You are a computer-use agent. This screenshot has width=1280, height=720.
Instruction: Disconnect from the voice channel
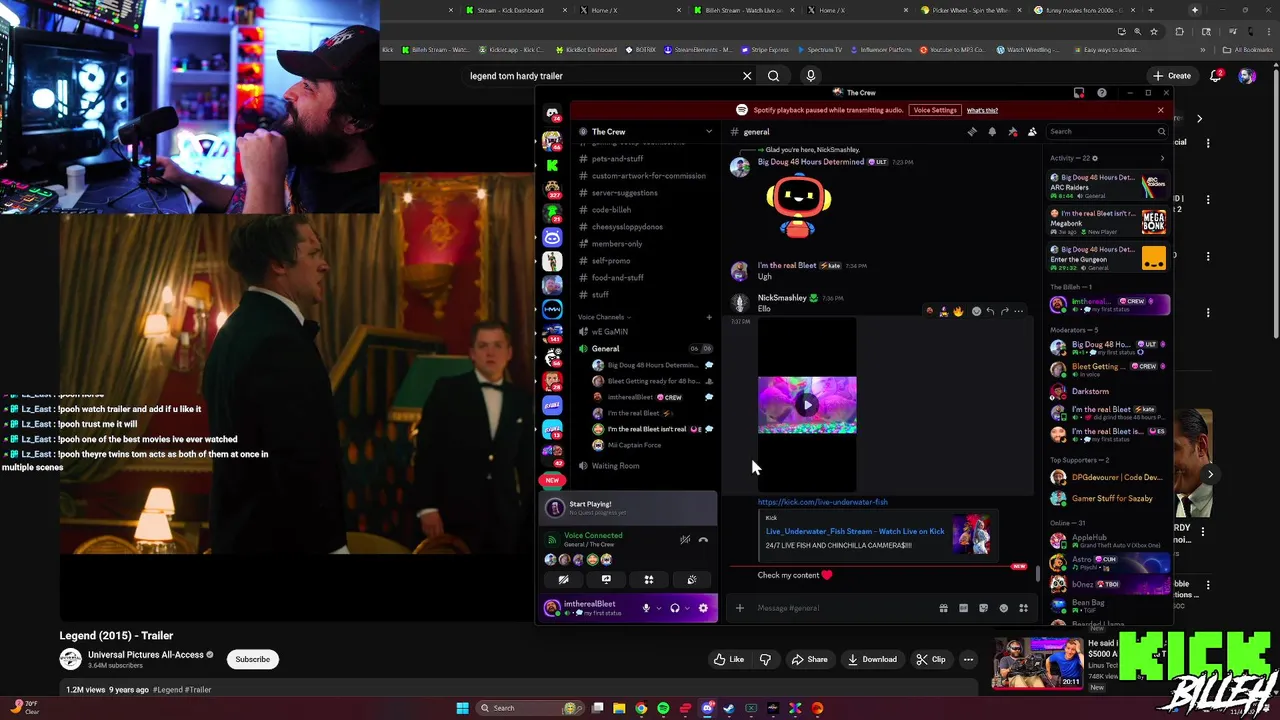click(703, 540)
